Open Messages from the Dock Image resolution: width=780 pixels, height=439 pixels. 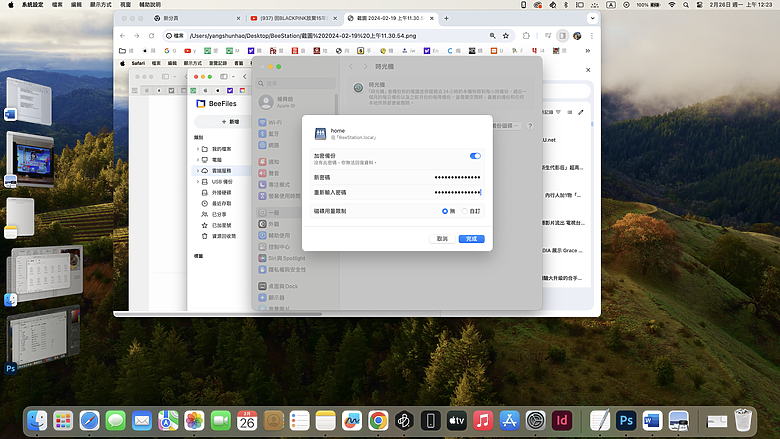pyautogui.click(x=115, y=421)
